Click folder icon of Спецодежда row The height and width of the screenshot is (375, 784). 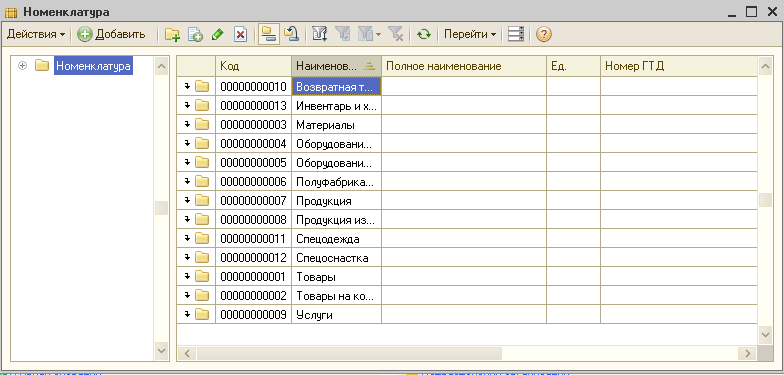click(202, 238)
